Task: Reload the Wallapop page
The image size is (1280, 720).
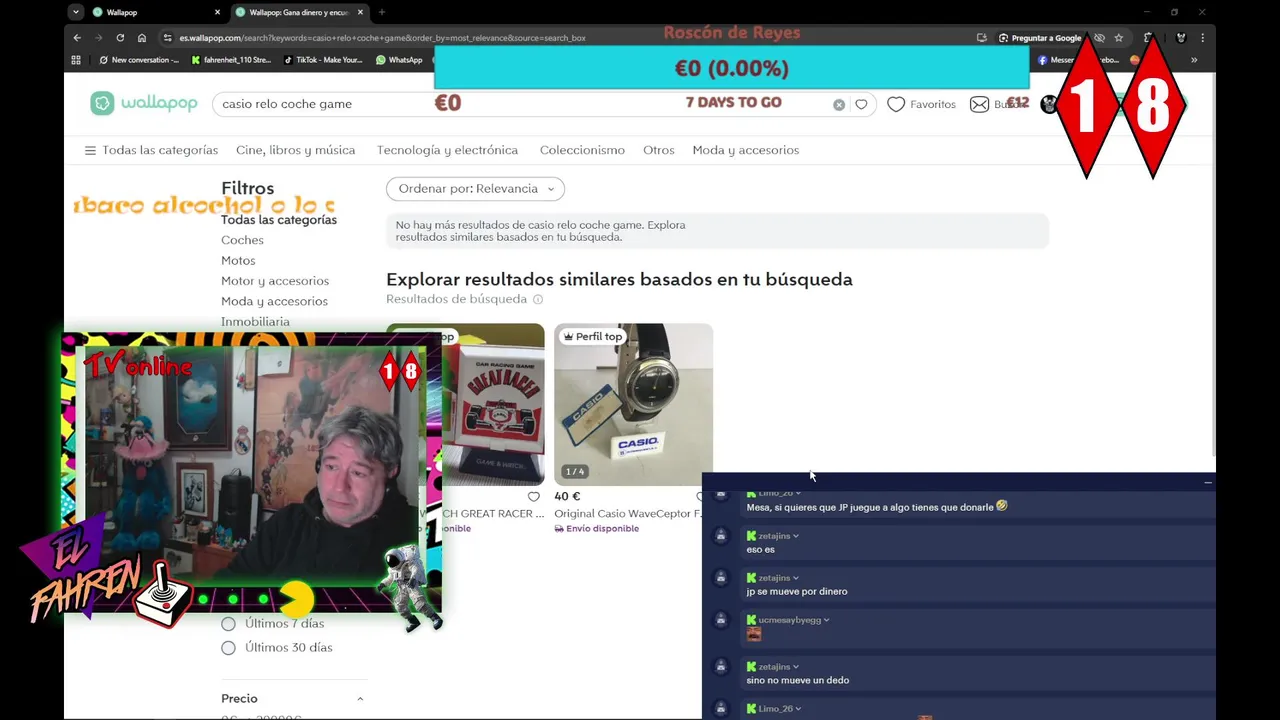Action: point(120,38)
